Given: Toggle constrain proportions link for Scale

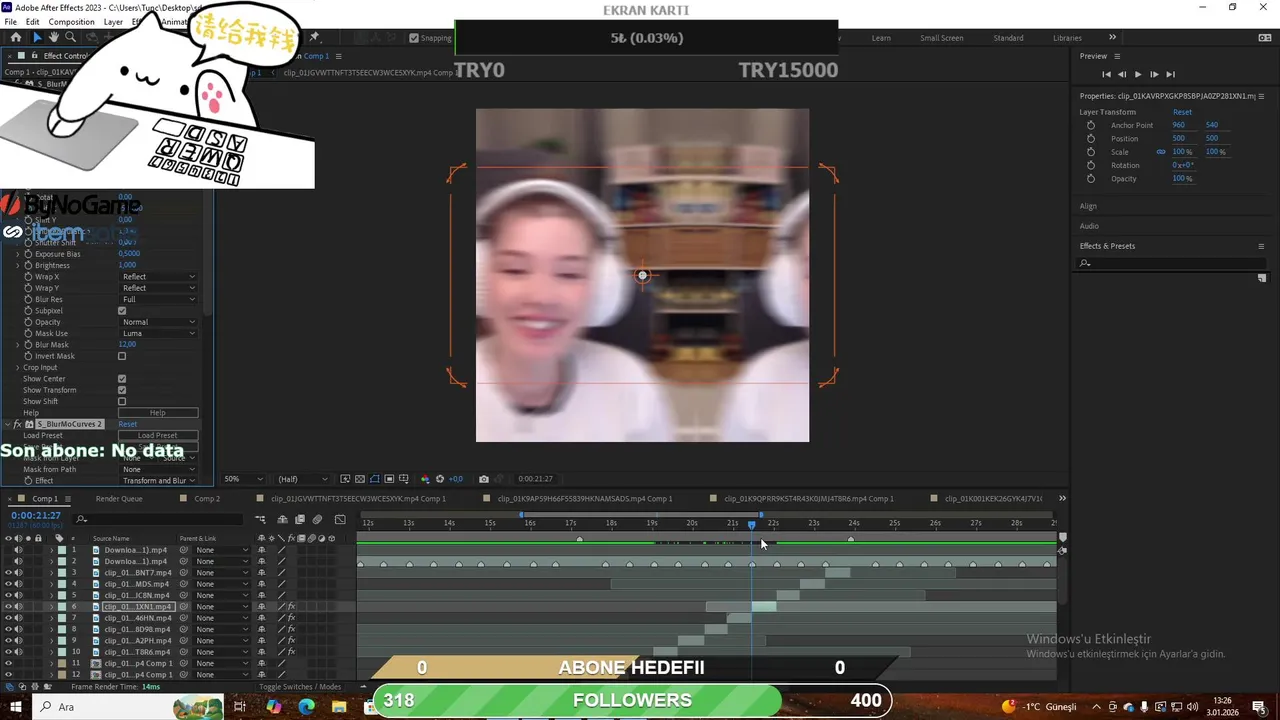Looking at the screenshot, I should (1161, 152).
